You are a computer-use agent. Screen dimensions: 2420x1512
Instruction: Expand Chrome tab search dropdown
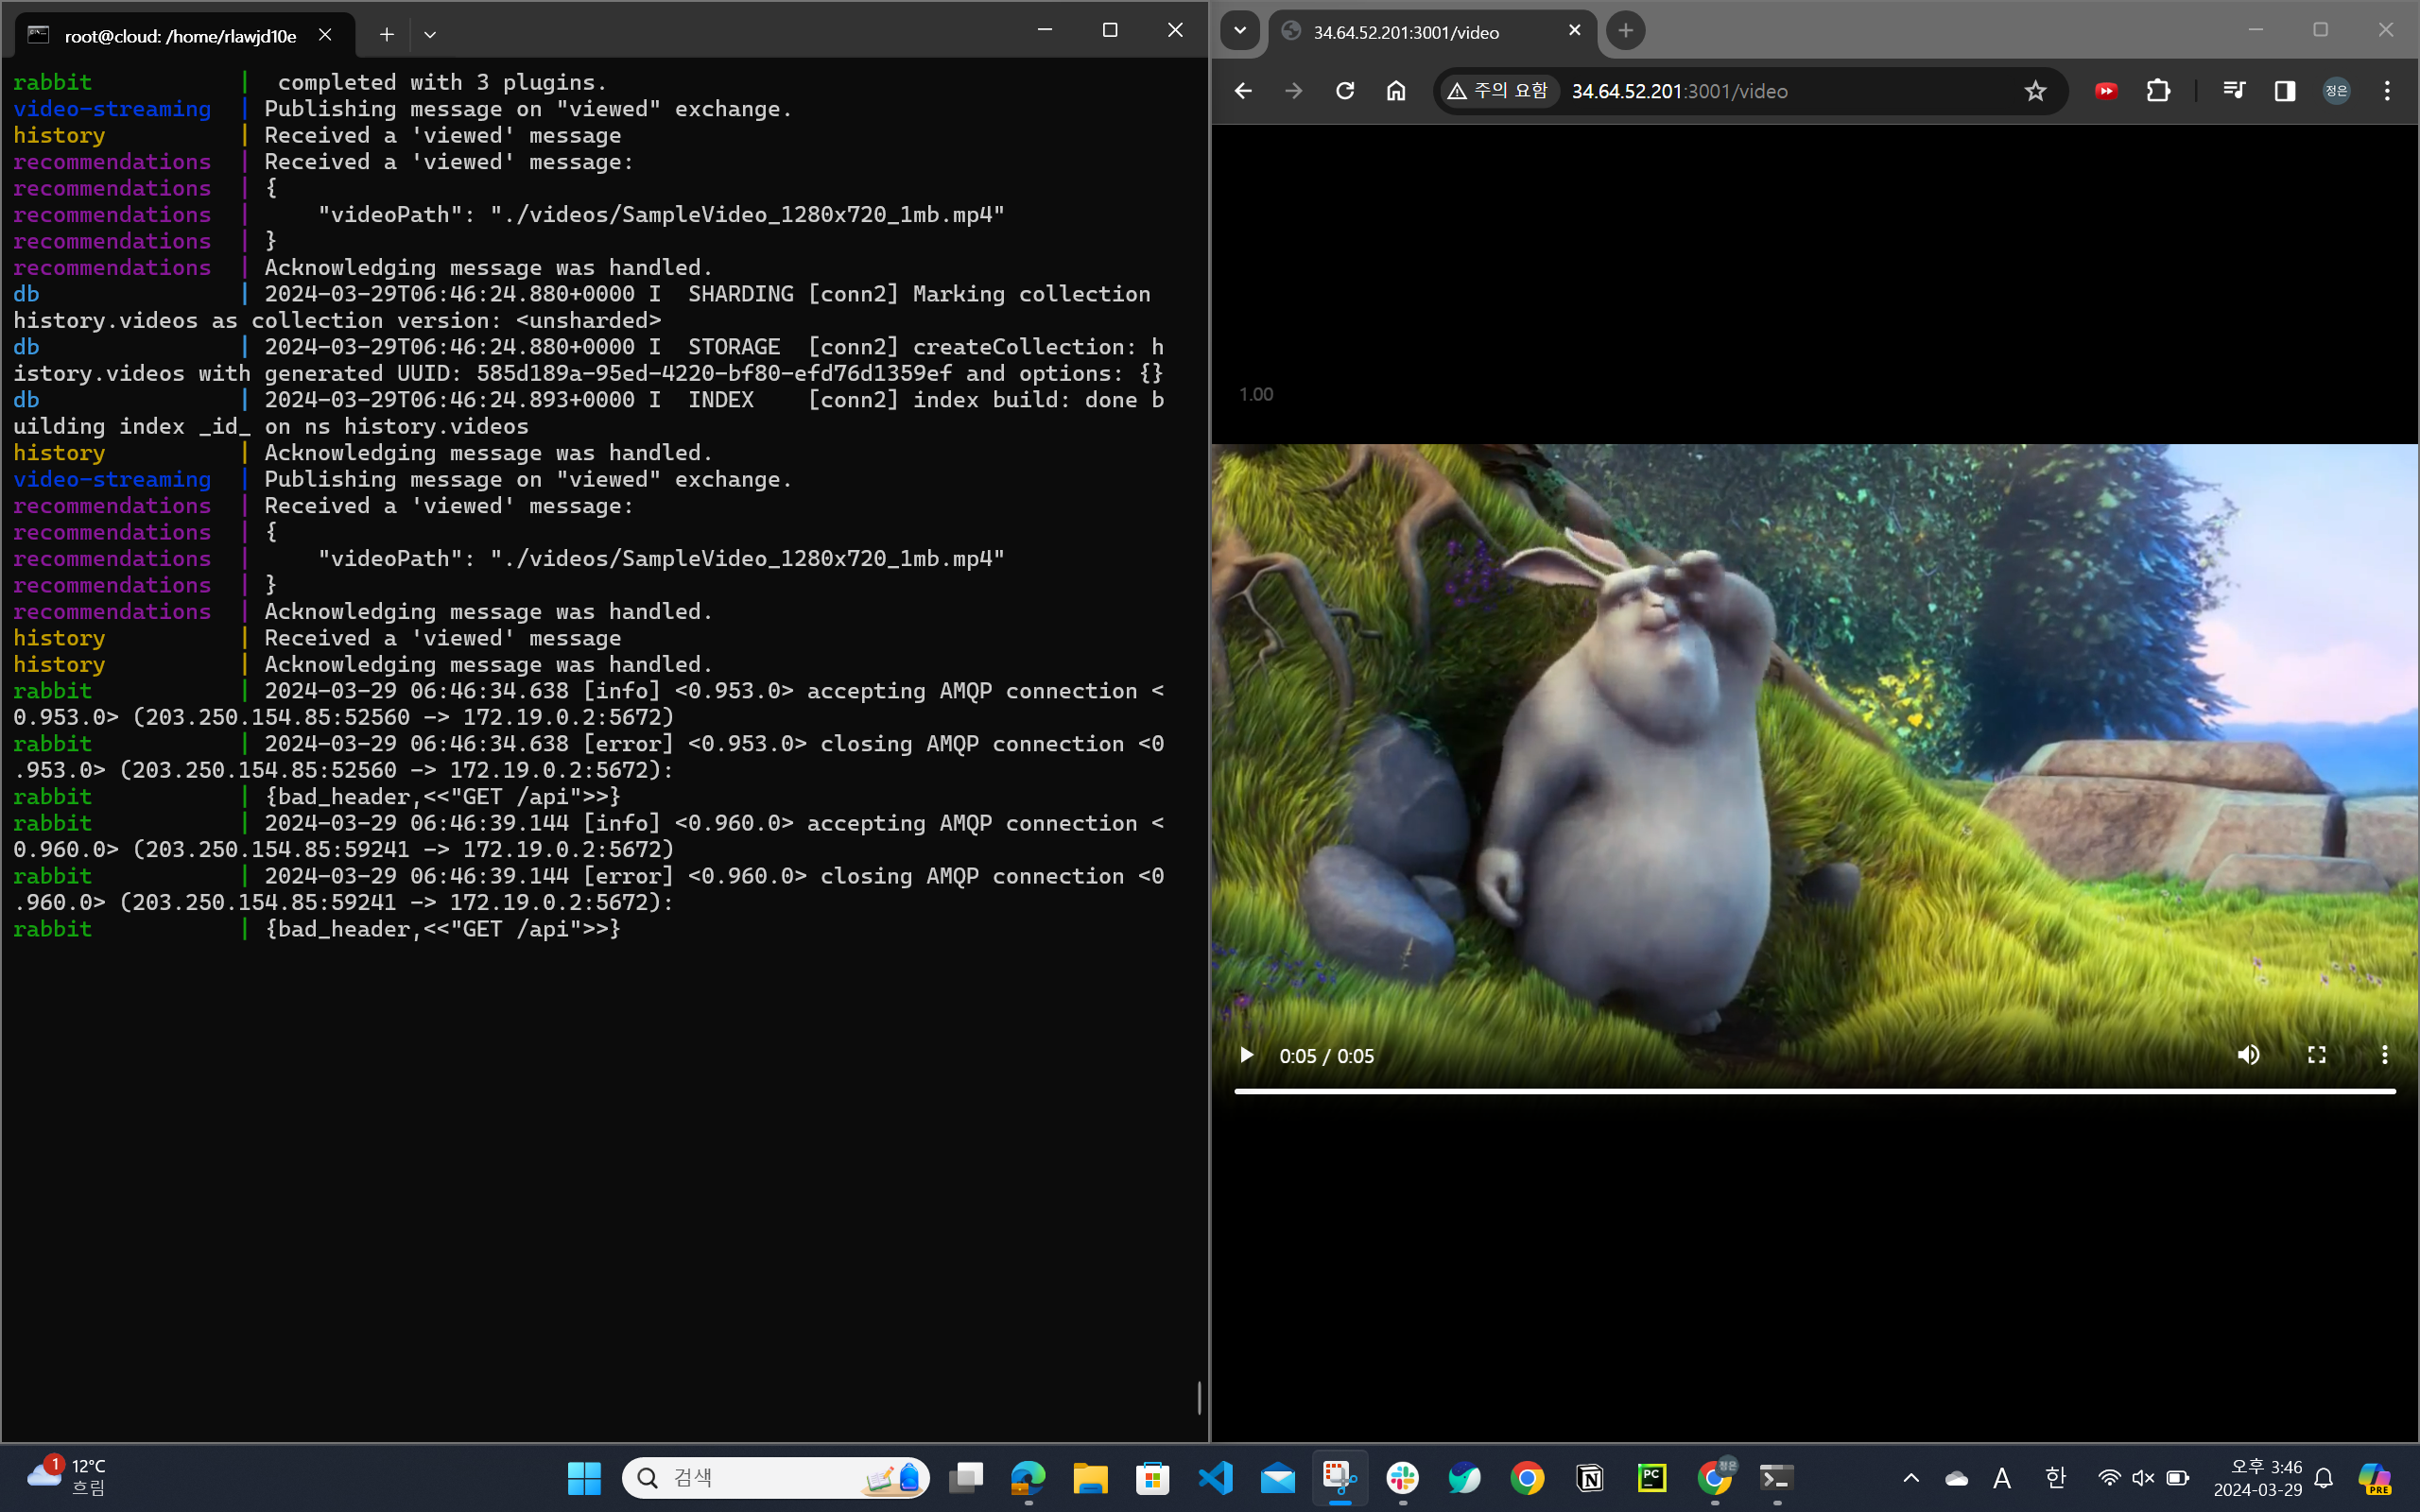click(x=1240, y=30)
